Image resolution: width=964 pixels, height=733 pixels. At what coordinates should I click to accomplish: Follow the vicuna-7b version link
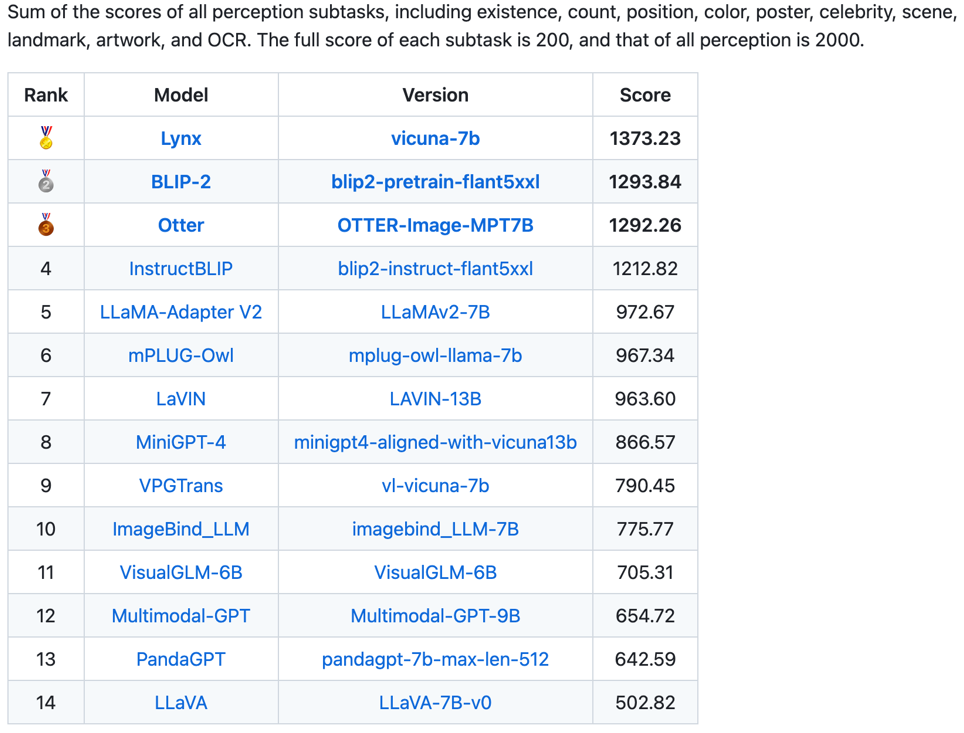click(435, 138)
